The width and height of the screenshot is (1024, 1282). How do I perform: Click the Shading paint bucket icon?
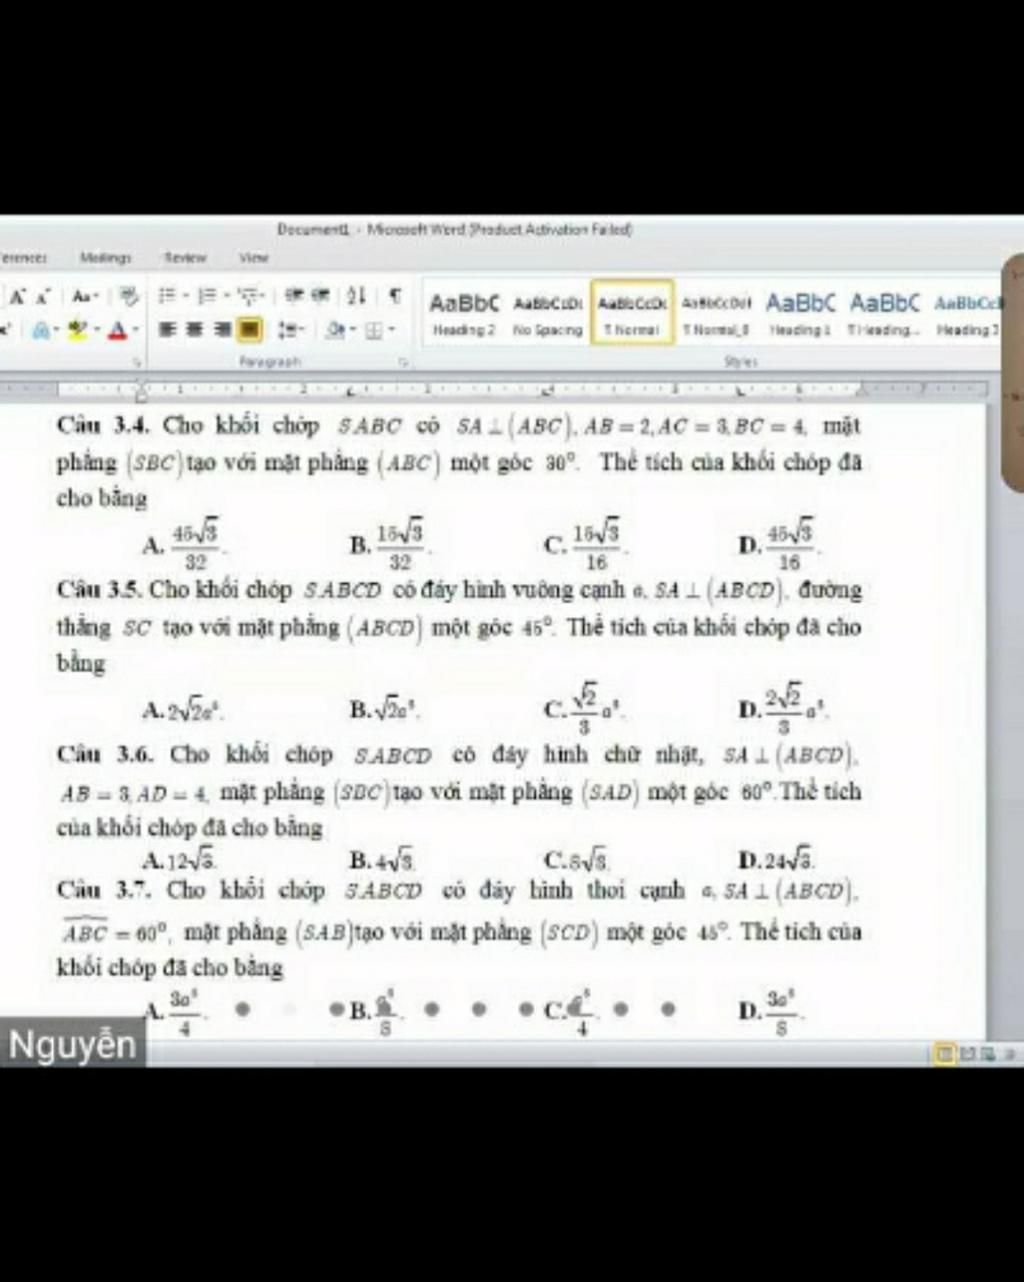(336, 328)
